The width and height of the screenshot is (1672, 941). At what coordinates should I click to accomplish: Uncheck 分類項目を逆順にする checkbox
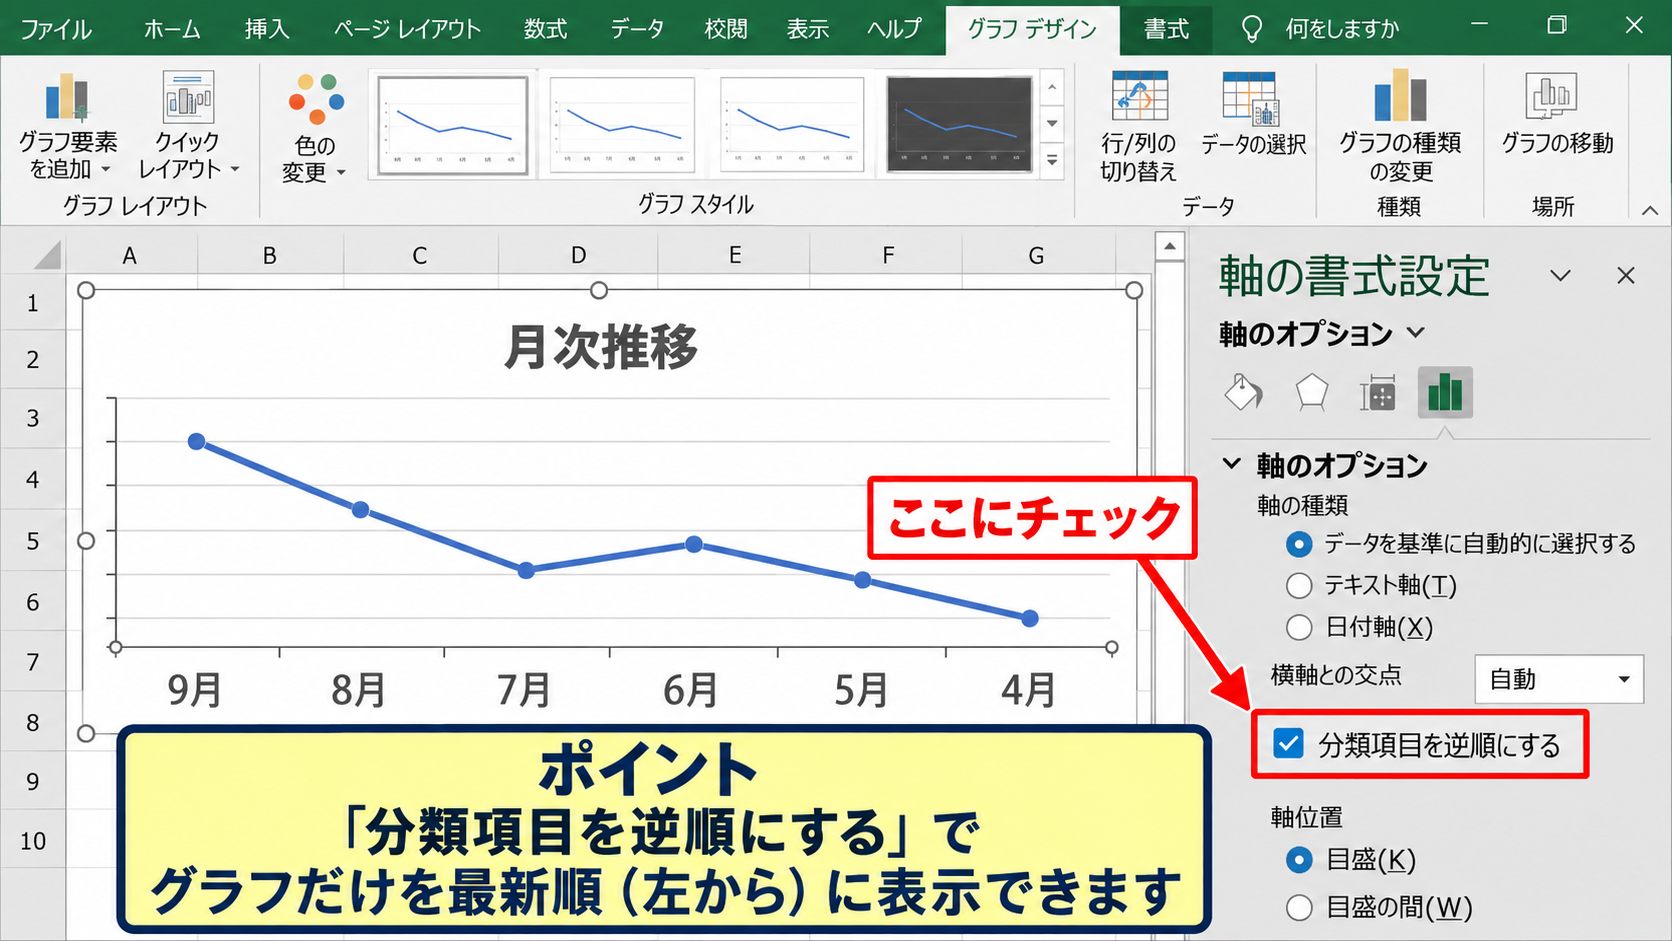[x=1288, y=743]
